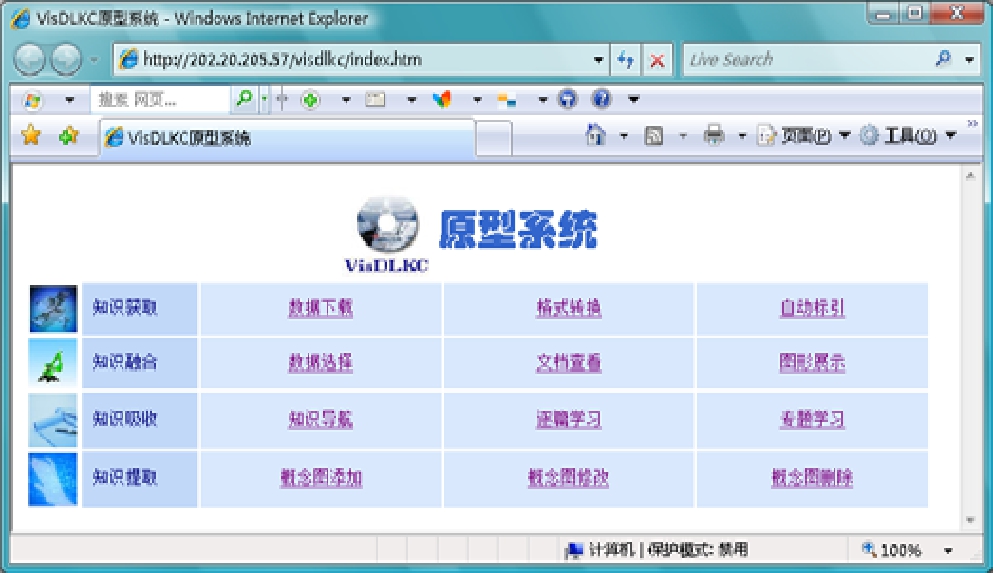Expand the dropdown beside the help icon

coord(633,99)
